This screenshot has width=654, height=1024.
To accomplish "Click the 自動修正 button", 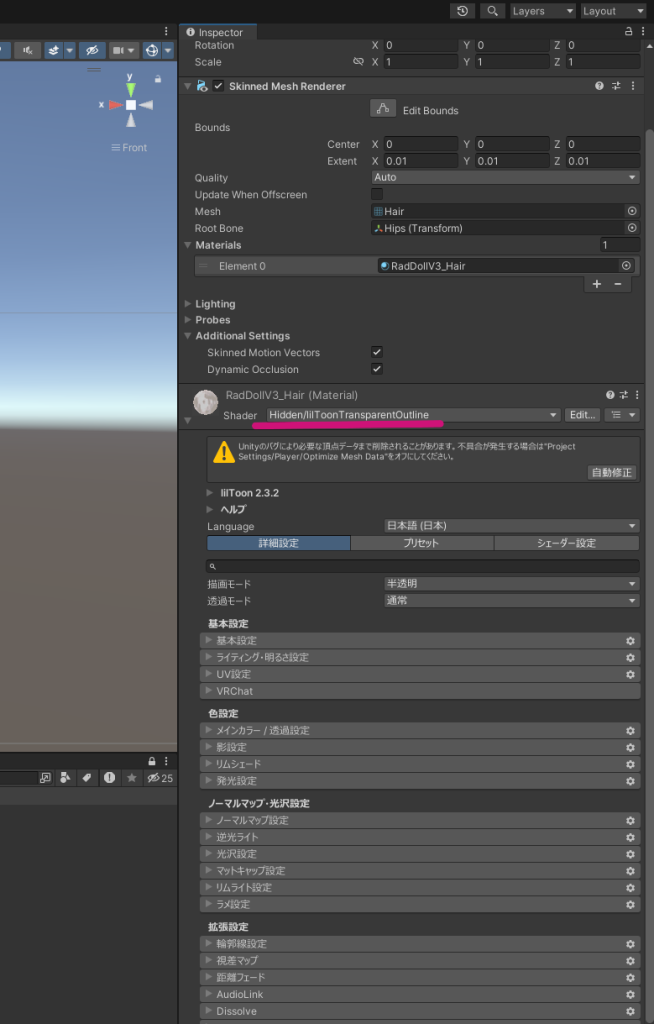I will [x=611, y=472].
